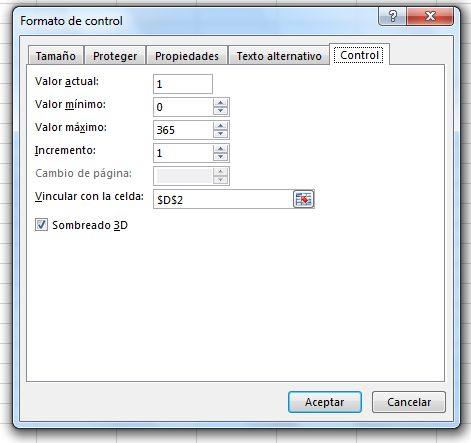Click inside Vincular con la celda field
This screenshot has width=471, height=443.
click(223, 199)
